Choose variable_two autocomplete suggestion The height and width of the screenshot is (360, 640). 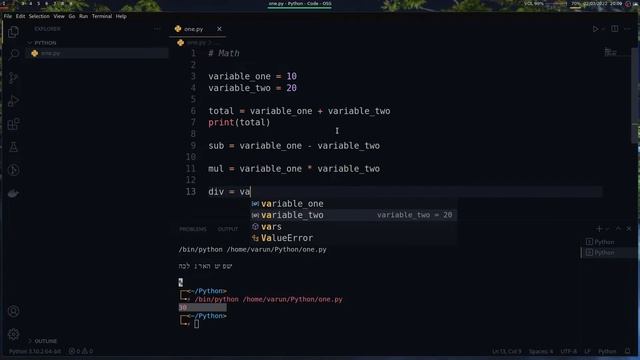pyautogui.click(x=353, y=215)
